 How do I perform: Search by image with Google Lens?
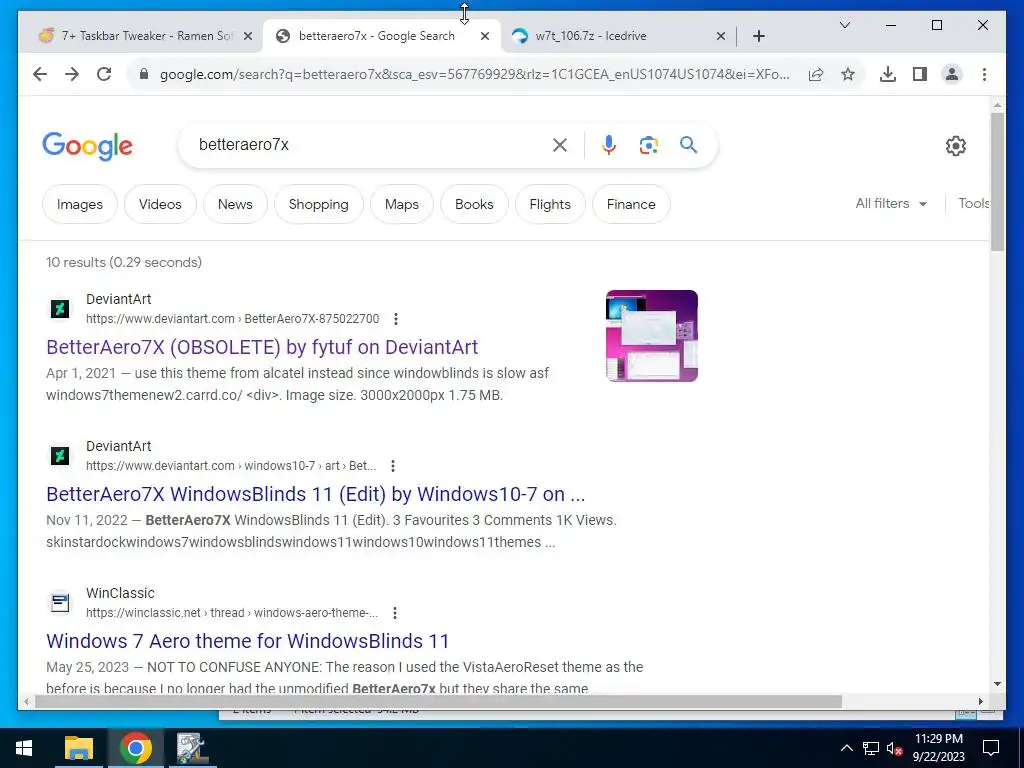[x=648, y=145]
